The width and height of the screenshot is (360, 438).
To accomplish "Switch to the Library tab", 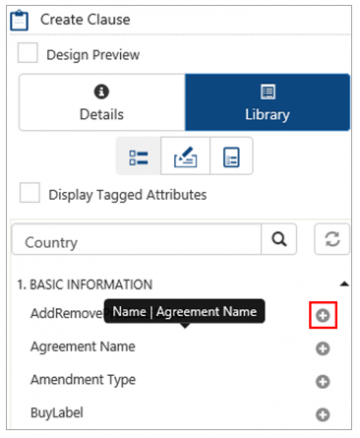I will pyautogui.click(x=267, y=102).
